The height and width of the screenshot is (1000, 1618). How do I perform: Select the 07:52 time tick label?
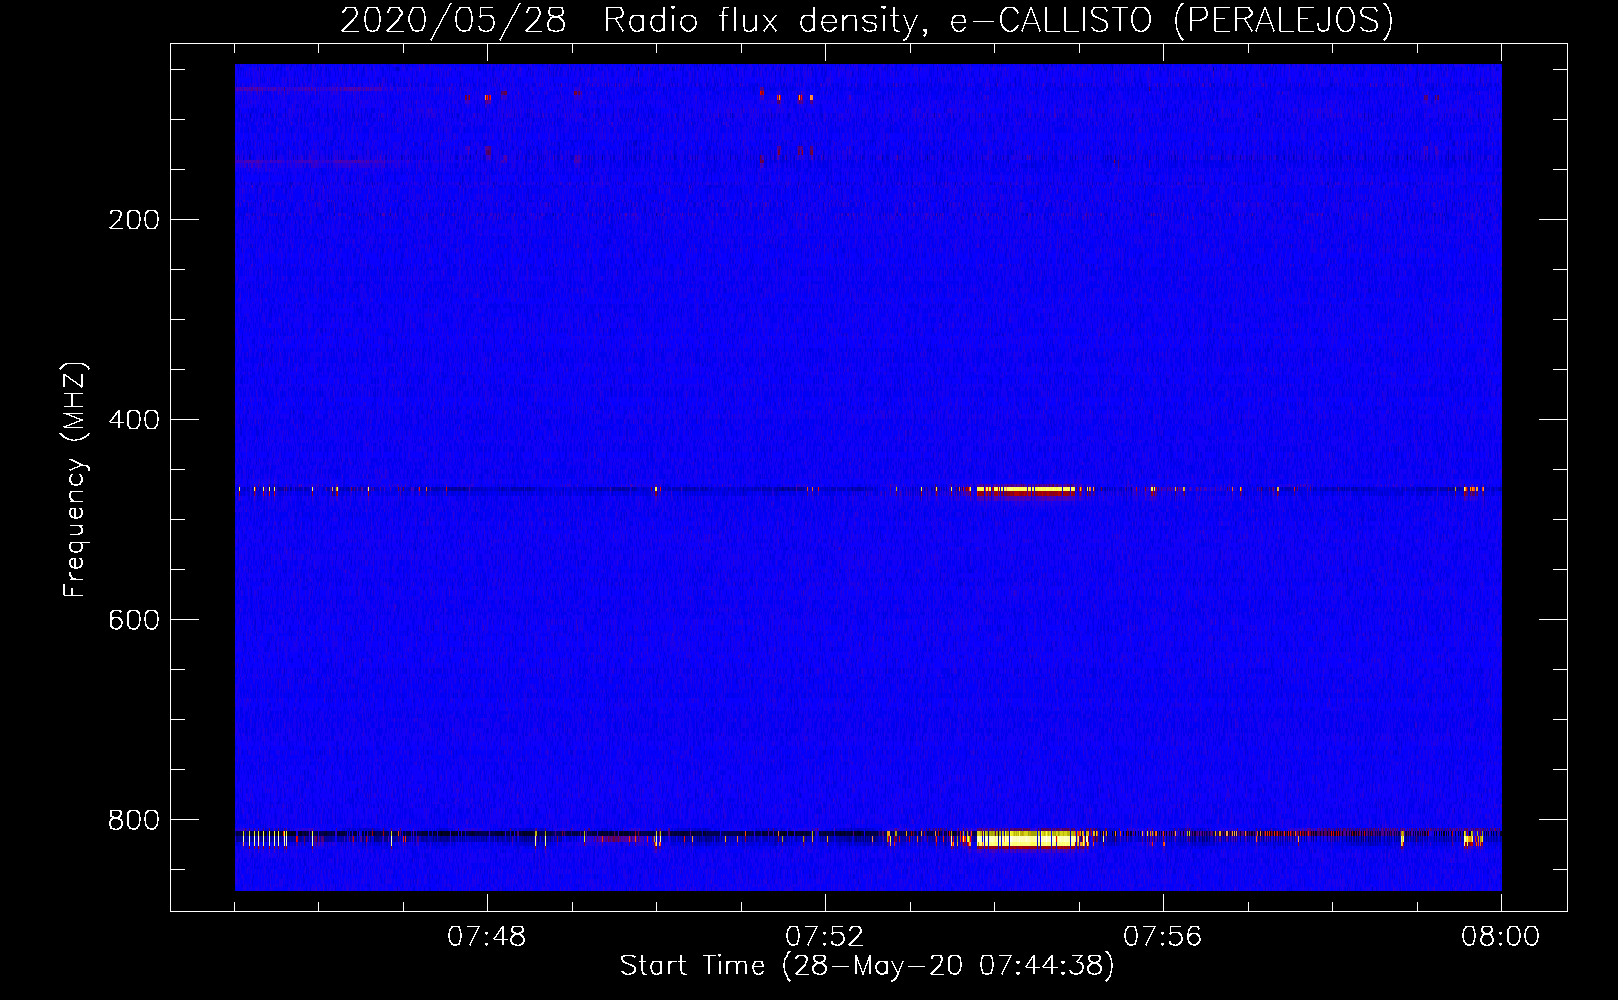tap(824, 937)
